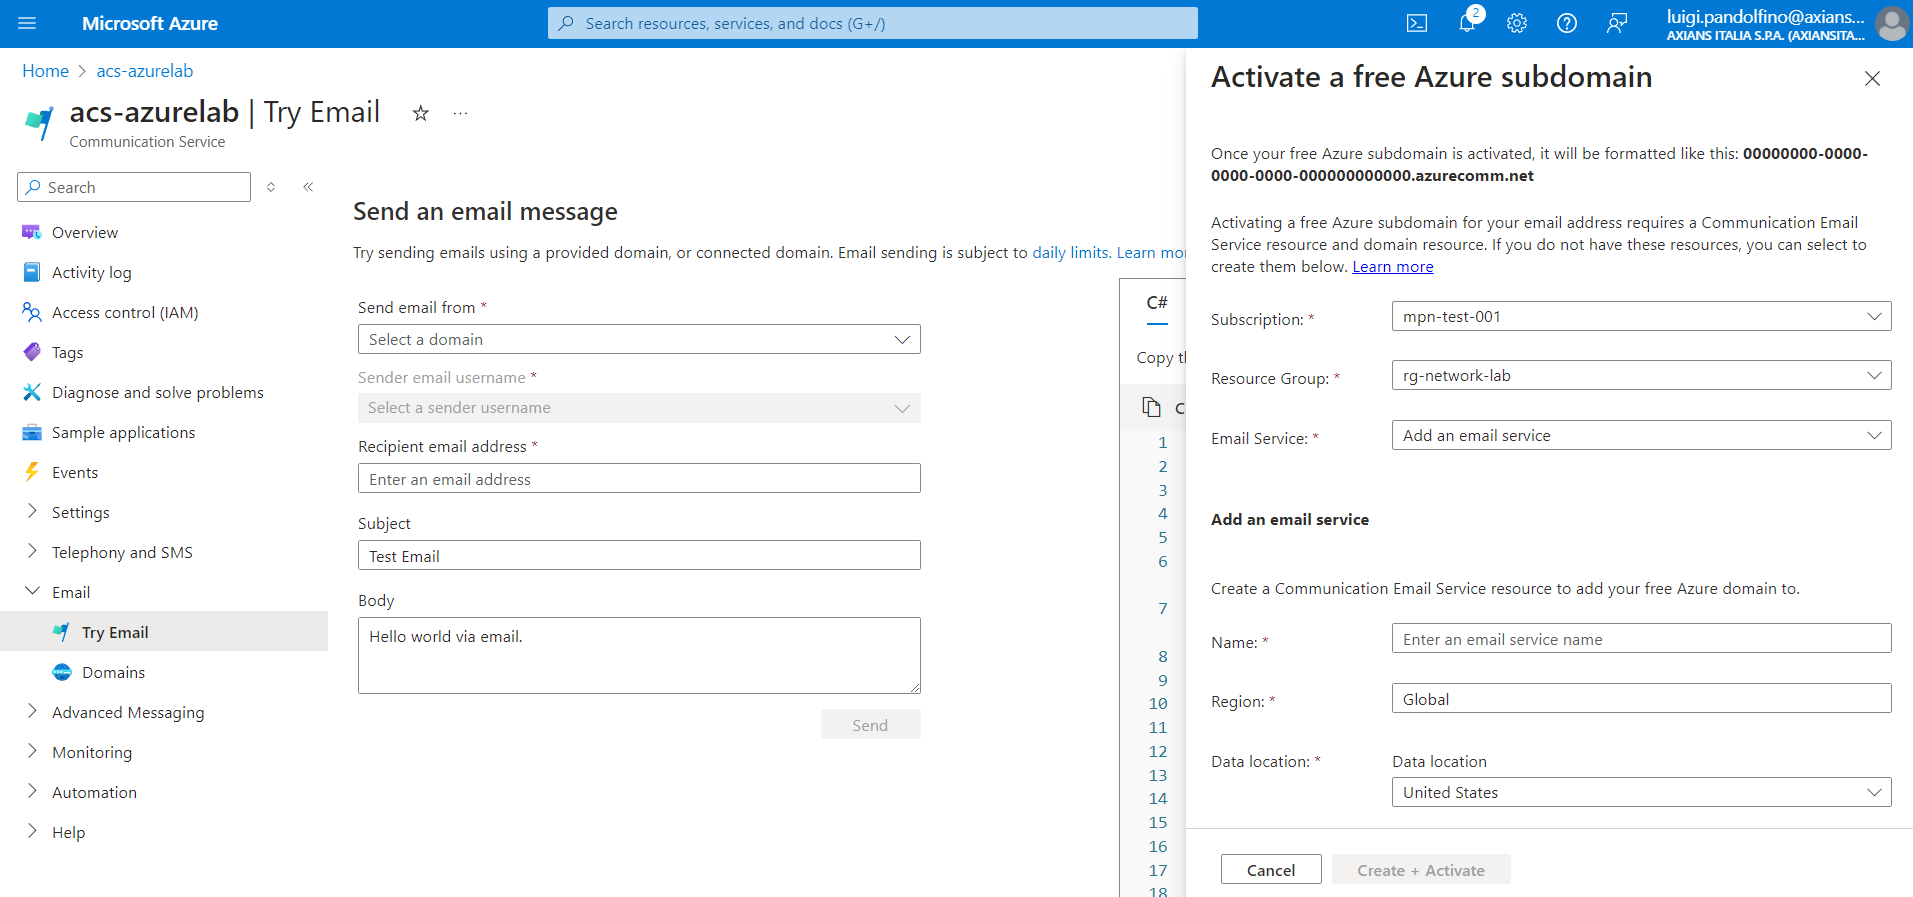Favorite this page with the star icon

421,114
